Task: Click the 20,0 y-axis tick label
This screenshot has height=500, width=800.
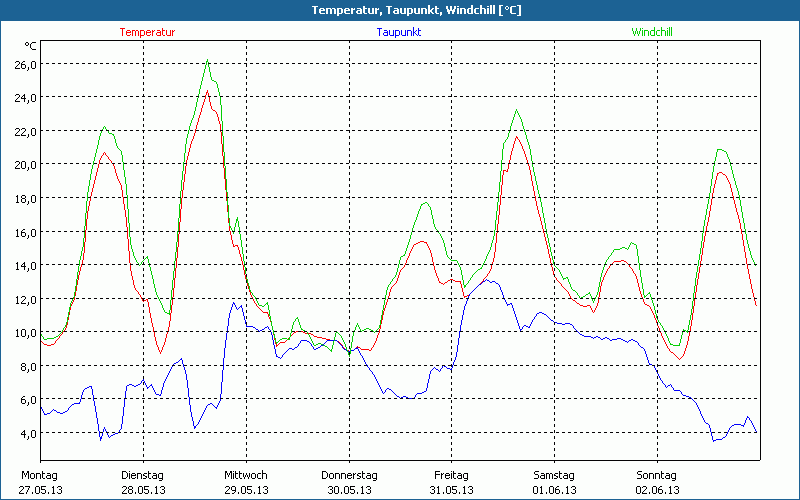Action: (x=23, y=164)
